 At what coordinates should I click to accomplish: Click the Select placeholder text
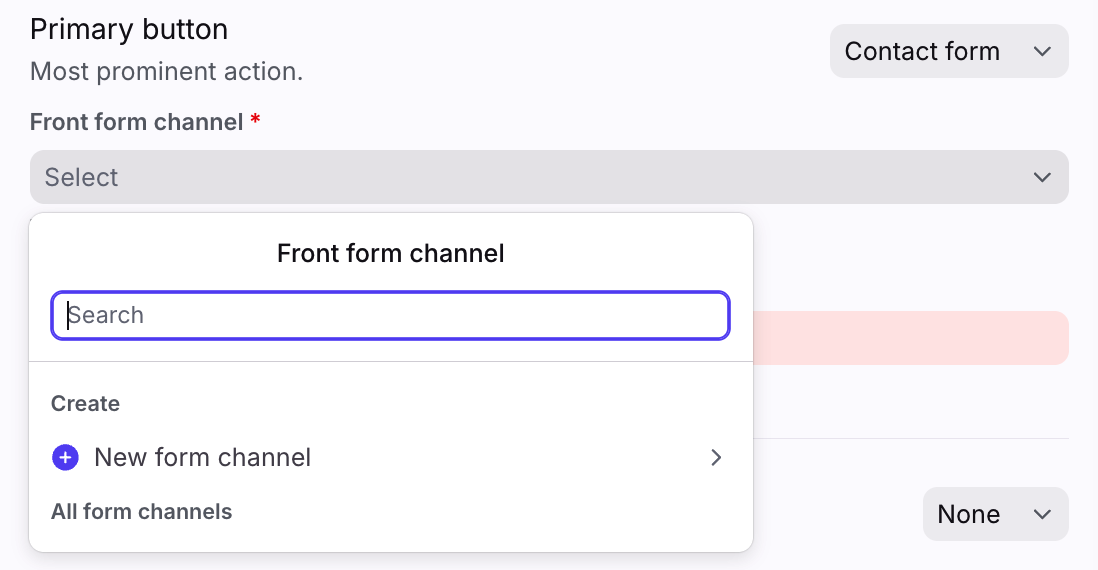click(82, 177)
